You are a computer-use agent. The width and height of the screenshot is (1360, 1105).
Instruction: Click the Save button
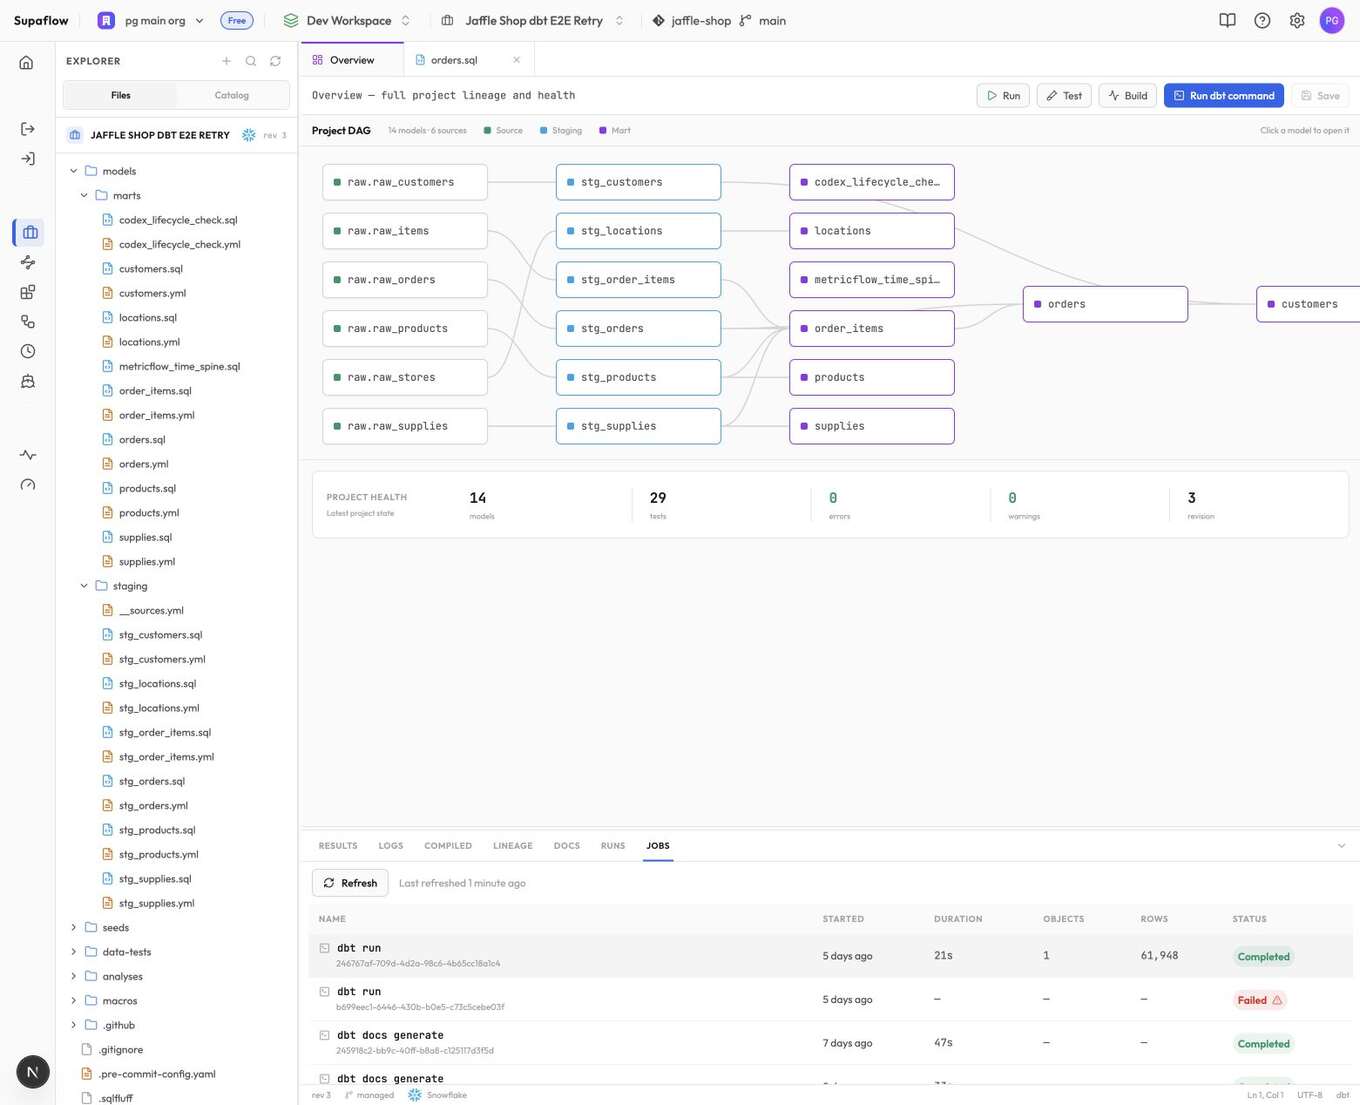1320,96
